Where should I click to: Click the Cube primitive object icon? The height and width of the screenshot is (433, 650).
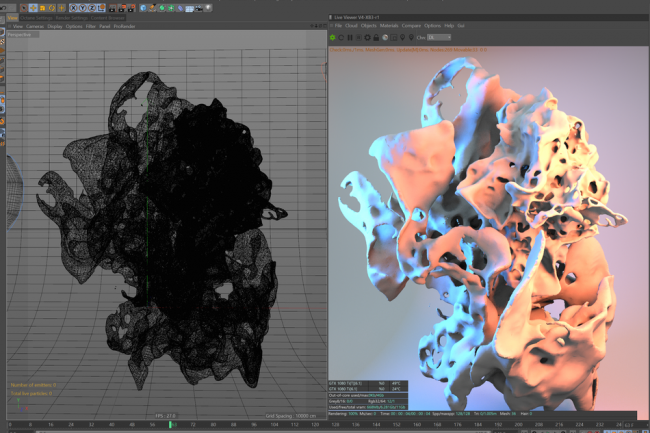pyautogui.click(x=143, y=8)
